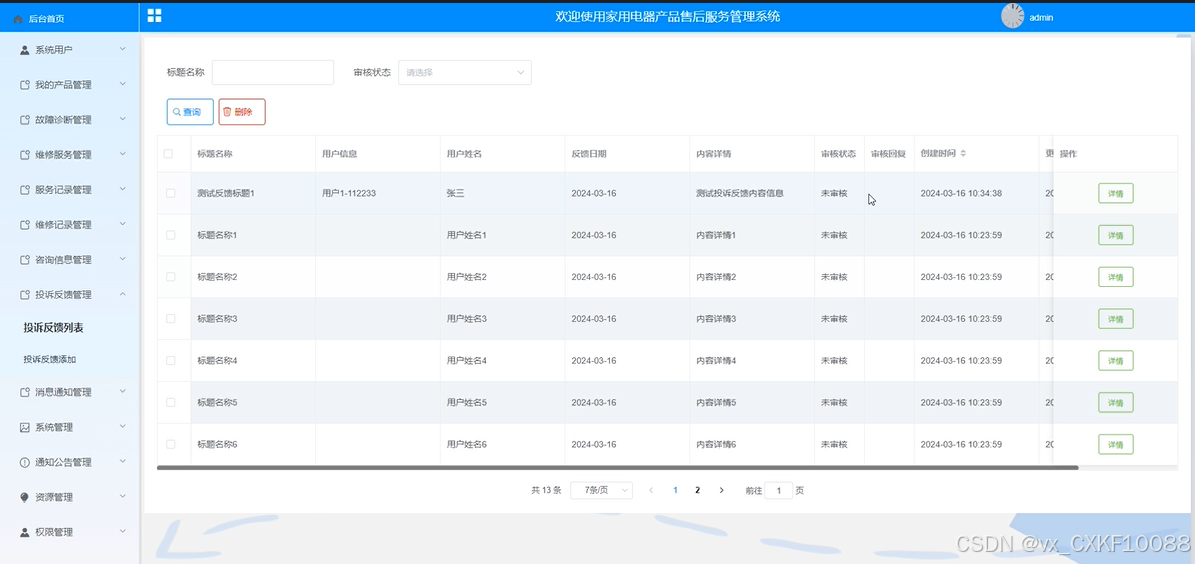This screenshot has height=564, width=1195.
Task: Open 详情 for 测试反馈标题1 row
Action: click(x=1116, y=194)
